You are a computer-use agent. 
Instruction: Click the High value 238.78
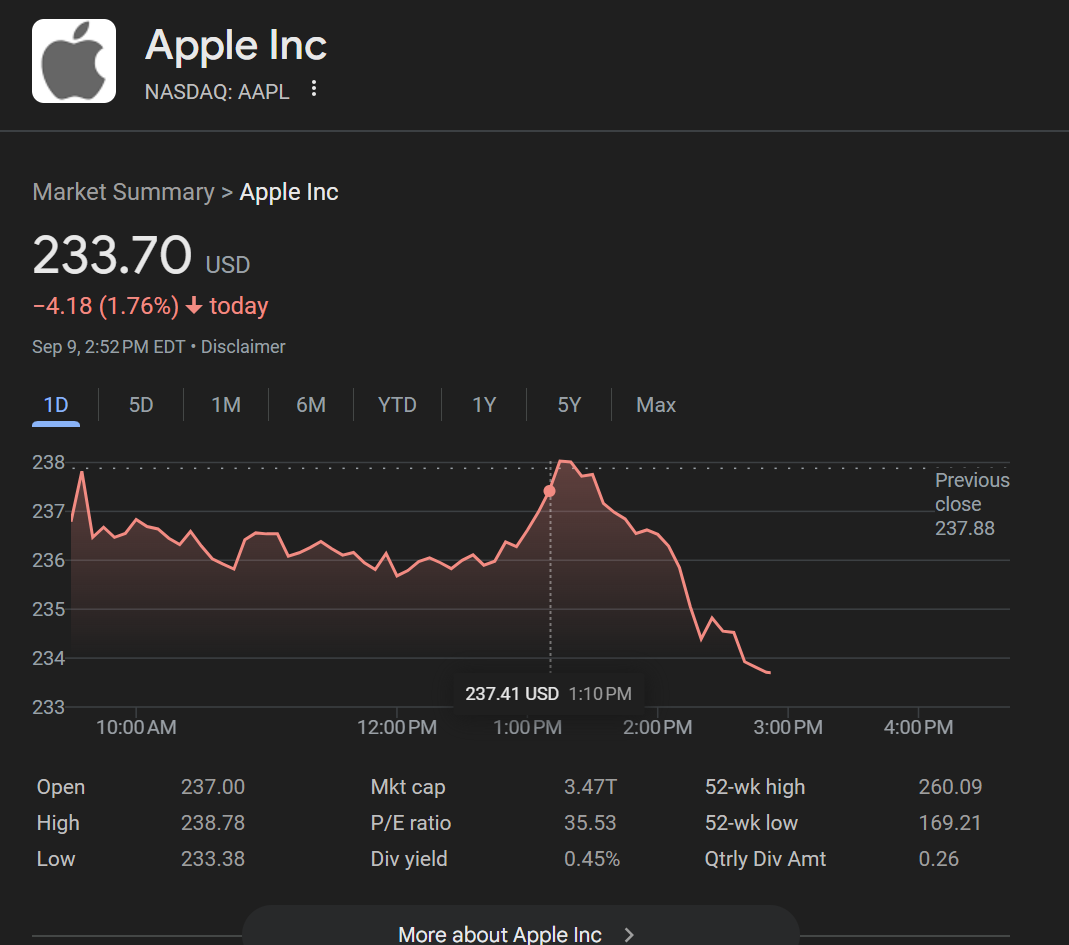tap(213, 823)
